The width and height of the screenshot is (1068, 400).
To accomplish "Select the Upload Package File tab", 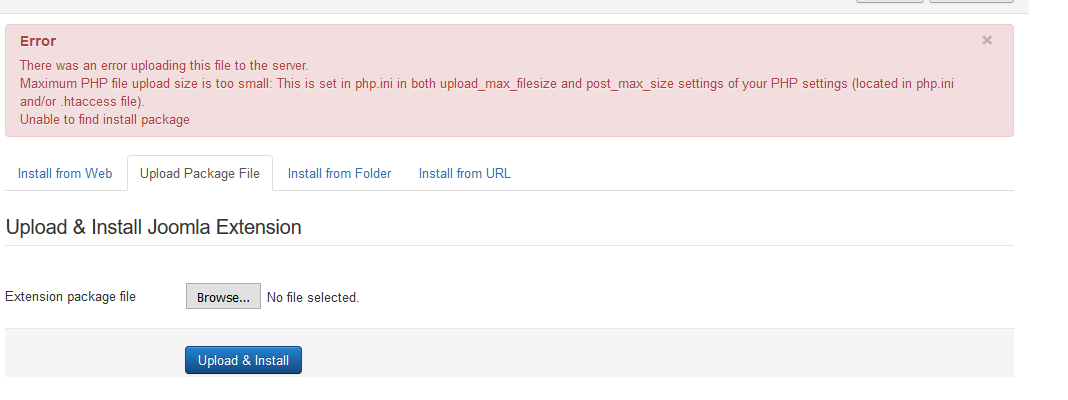I will click(200, 173).
